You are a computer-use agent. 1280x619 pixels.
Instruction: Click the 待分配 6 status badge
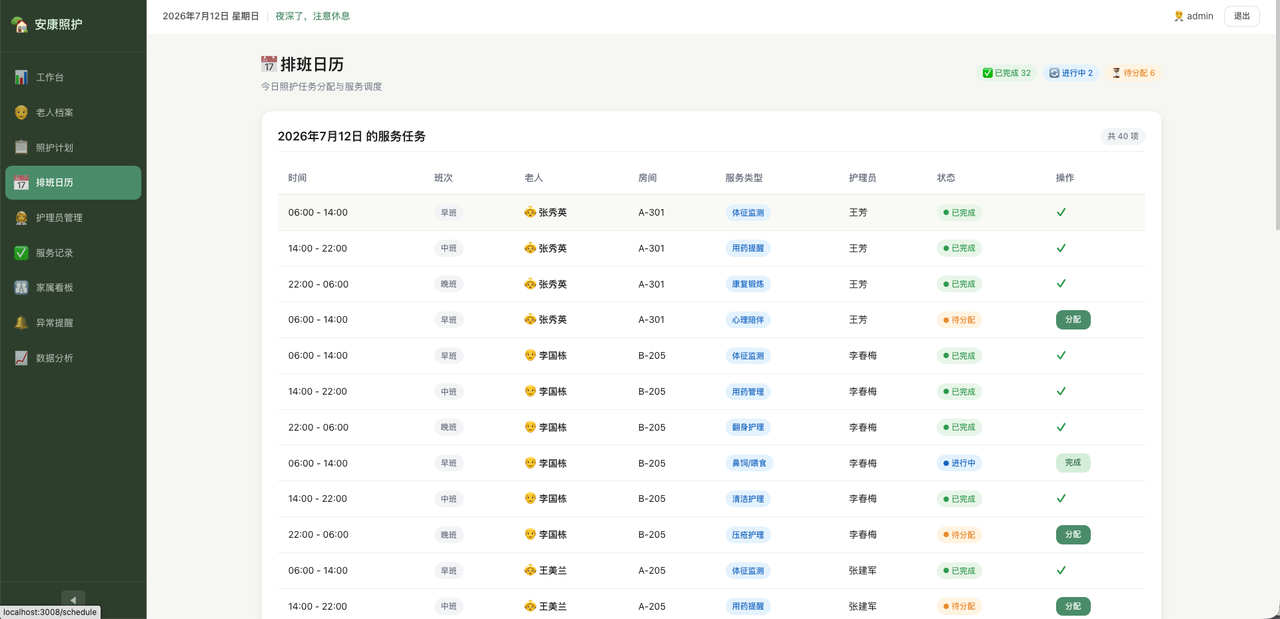click(x=1134, y=73)
